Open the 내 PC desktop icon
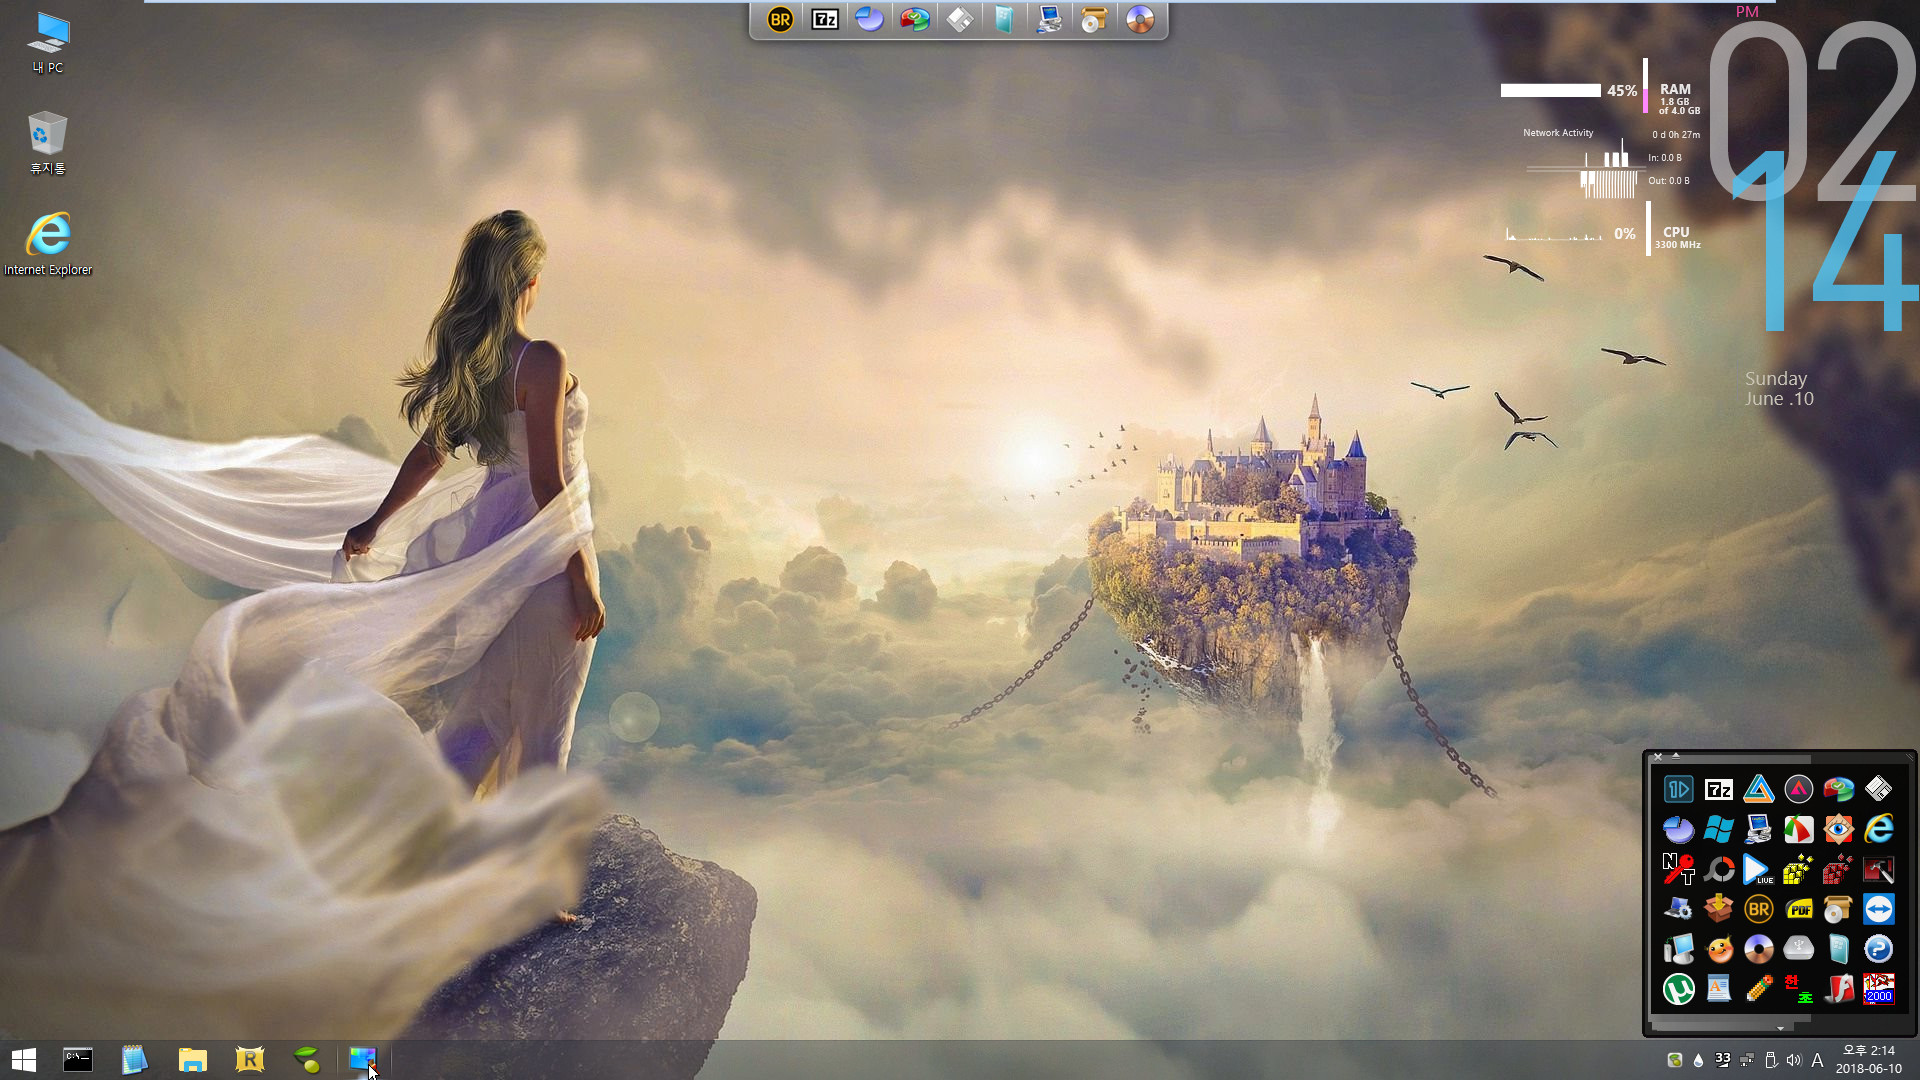The width and height of the screenshot is (1920, 1080). pos(48,44)
